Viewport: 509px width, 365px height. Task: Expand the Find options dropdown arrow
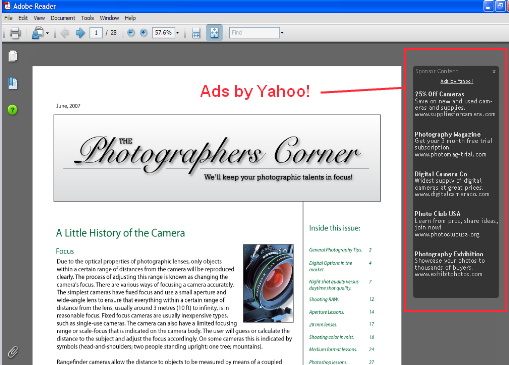282,33
